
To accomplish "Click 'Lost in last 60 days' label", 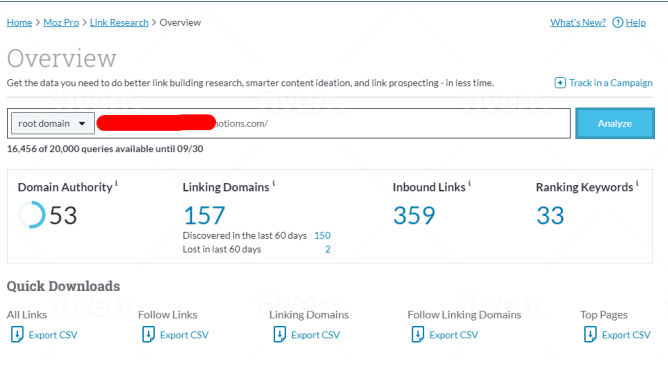I will point(222,249).
